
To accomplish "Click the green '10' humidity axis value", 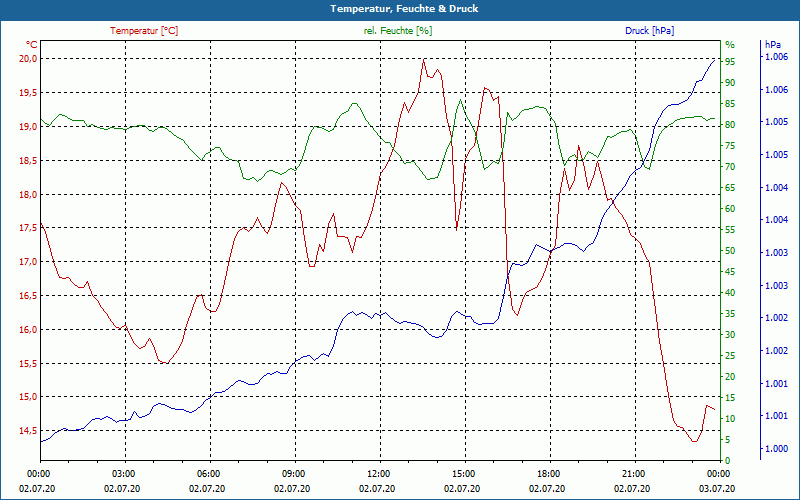I will 730,419.
